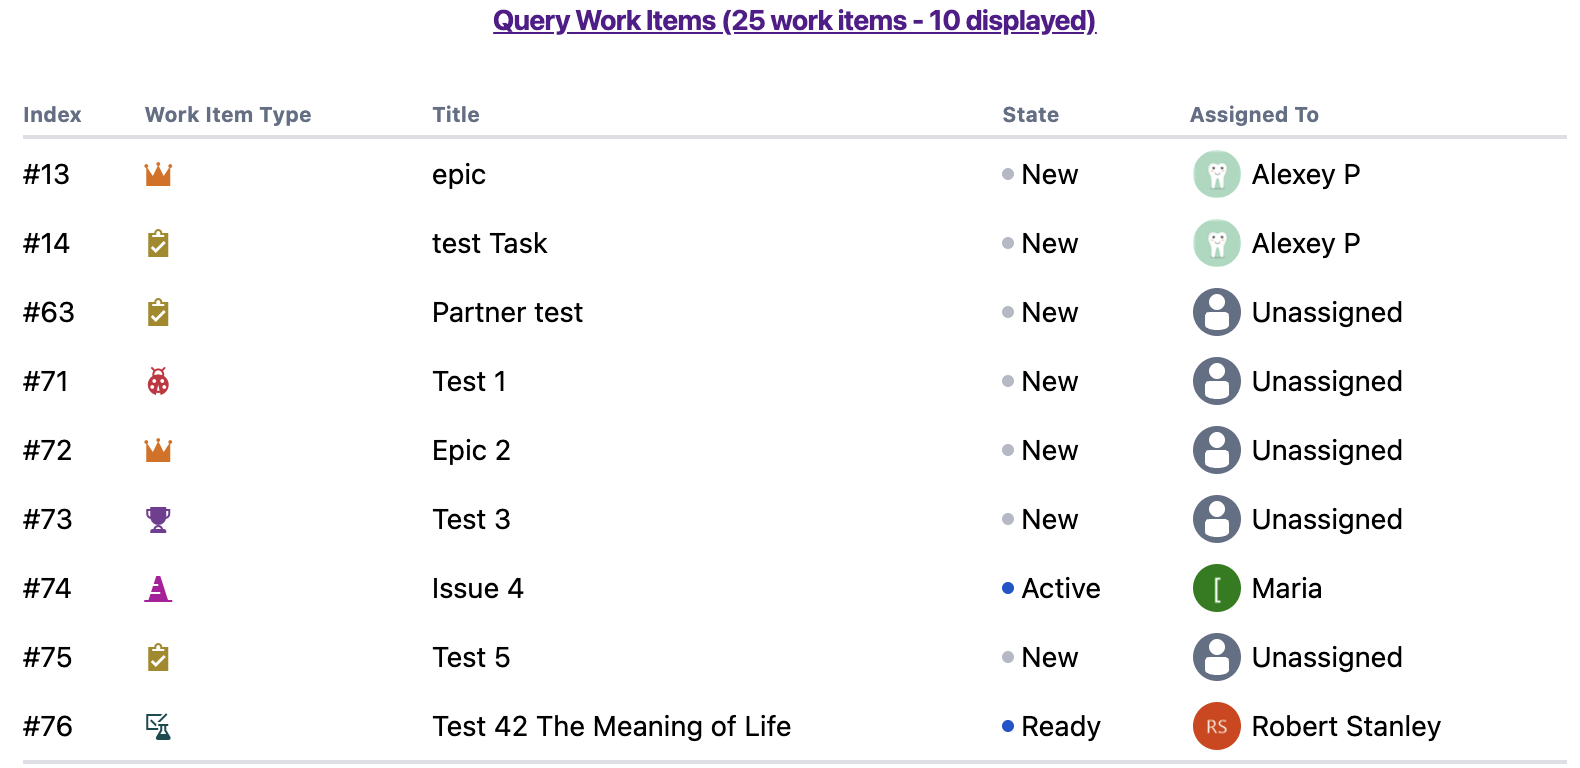
Task: Click Maria's green avatar
Action: [1216, 589]
